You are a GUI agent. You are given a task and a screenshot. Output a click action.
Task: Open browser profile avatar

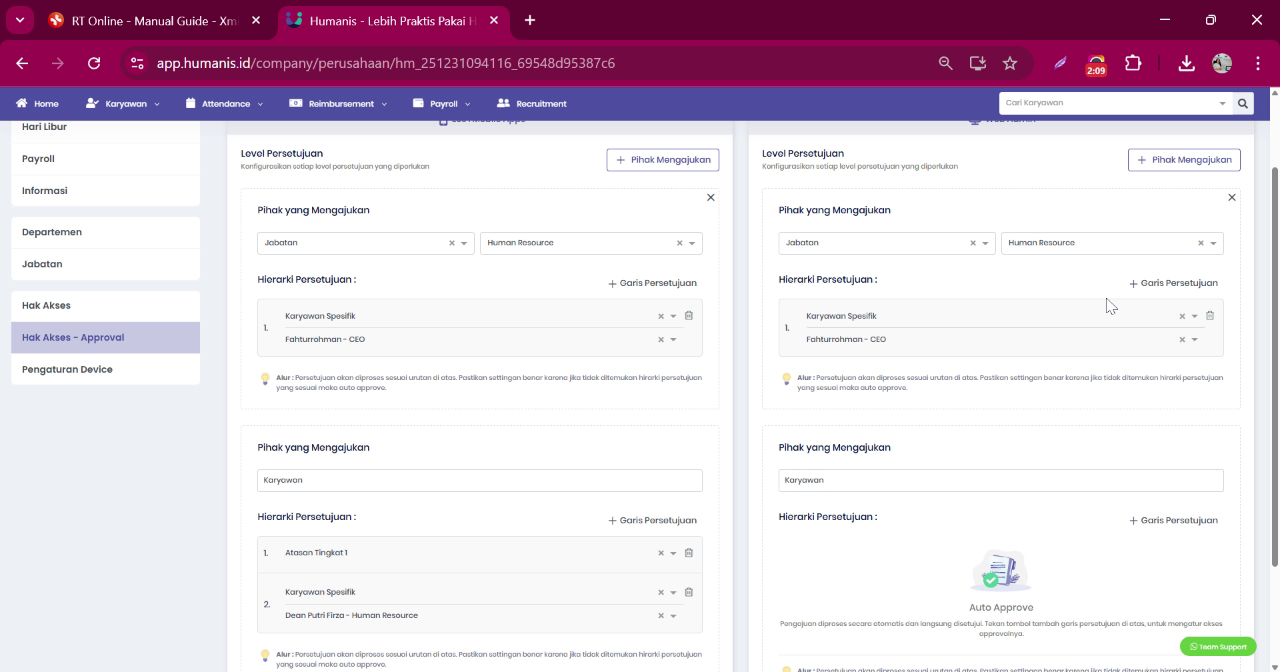click(x=1222, y=63)
